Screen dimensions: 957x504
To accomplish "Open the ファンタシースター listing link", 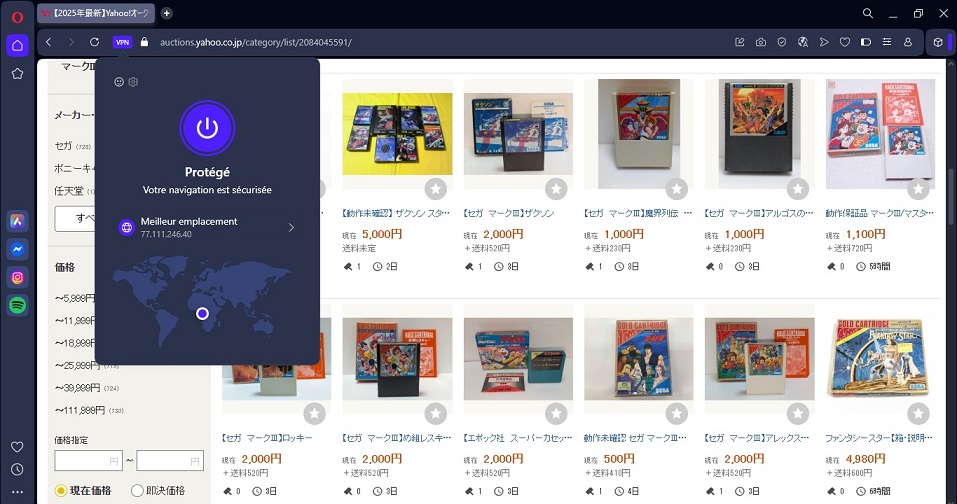I will tap(879, 438).
